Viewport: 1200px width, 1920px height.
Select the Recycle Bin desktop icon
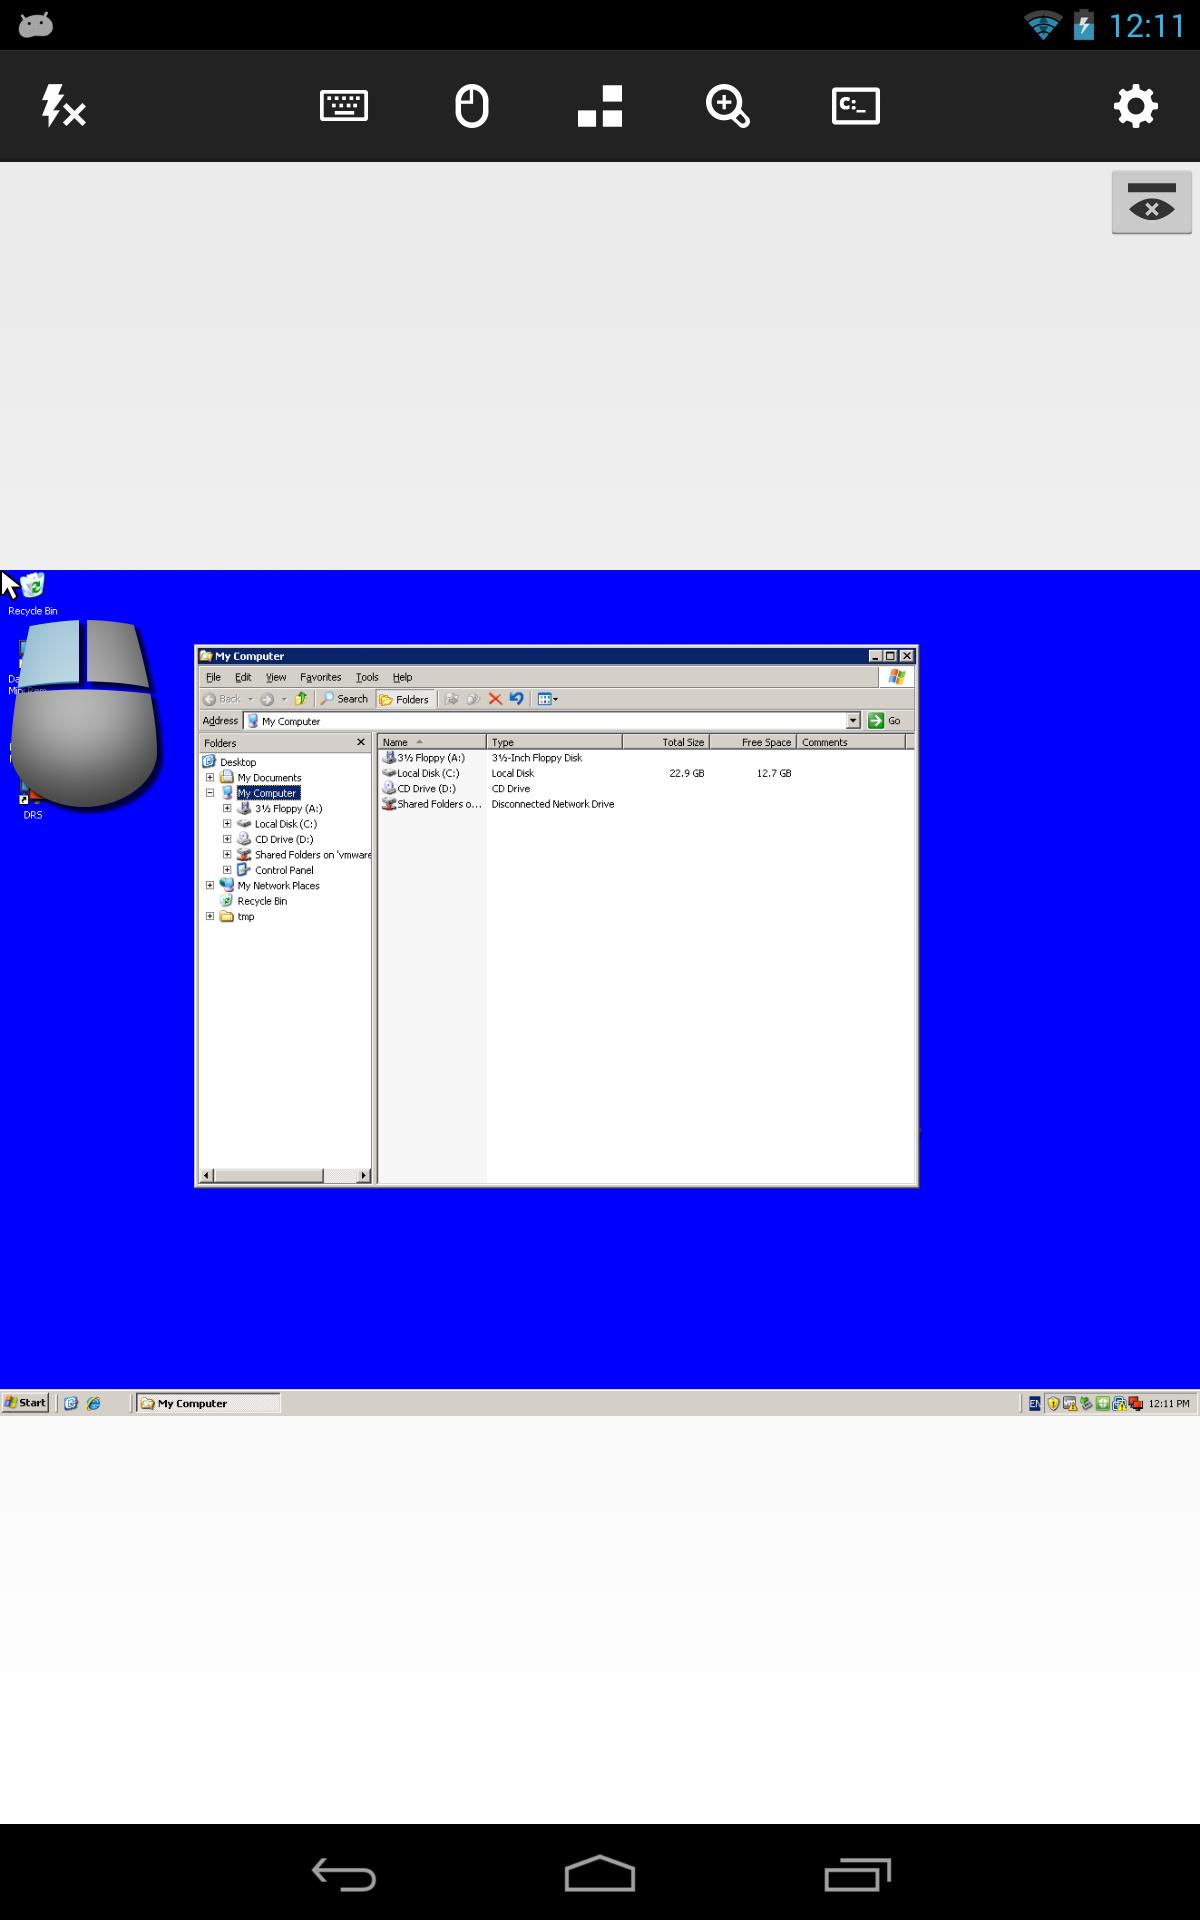tap(33, 594)
